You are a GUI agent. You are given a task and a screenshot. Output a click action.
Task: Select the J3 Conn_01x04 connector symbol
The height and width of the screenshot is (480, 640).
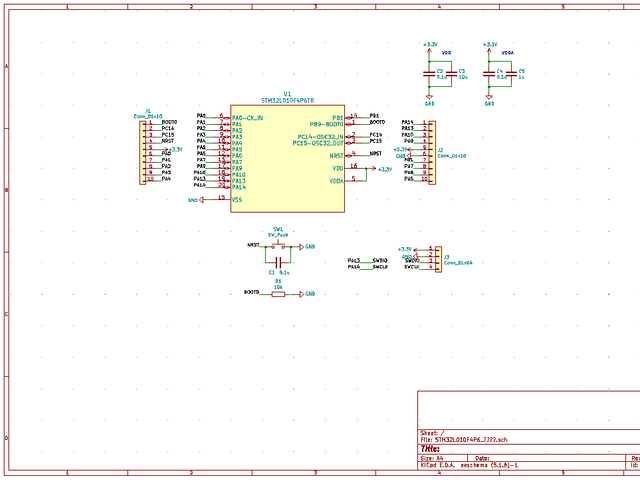[x=438, y=259]
